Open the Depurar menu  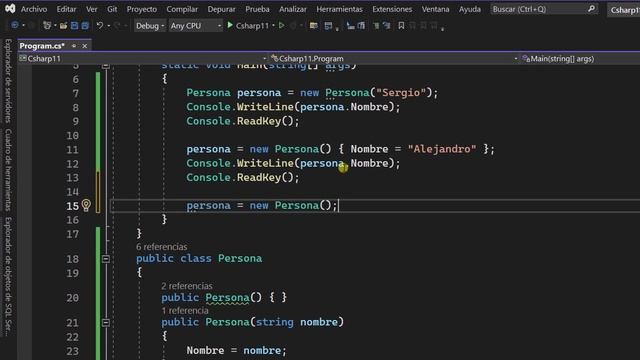221,9
